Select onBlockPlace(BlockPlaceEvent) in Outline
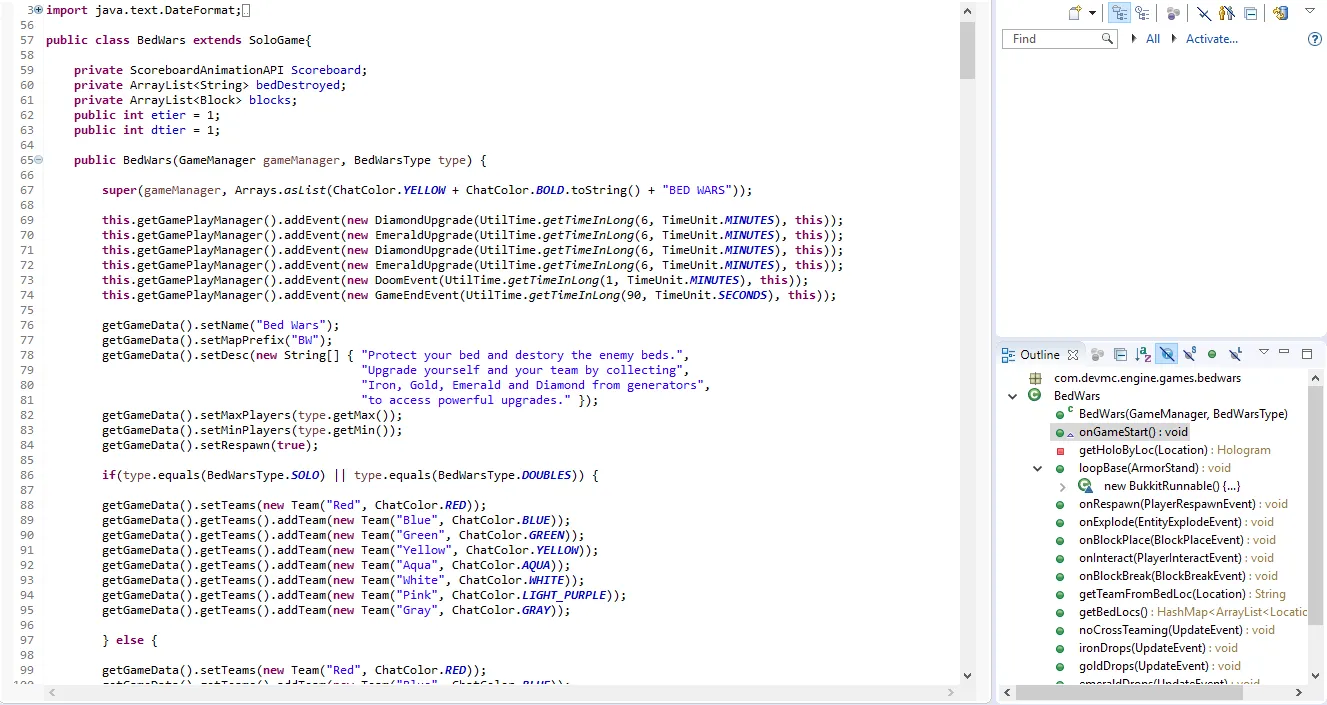The width and height of the screenshot is (1327, 705). tap(1177, 540)
